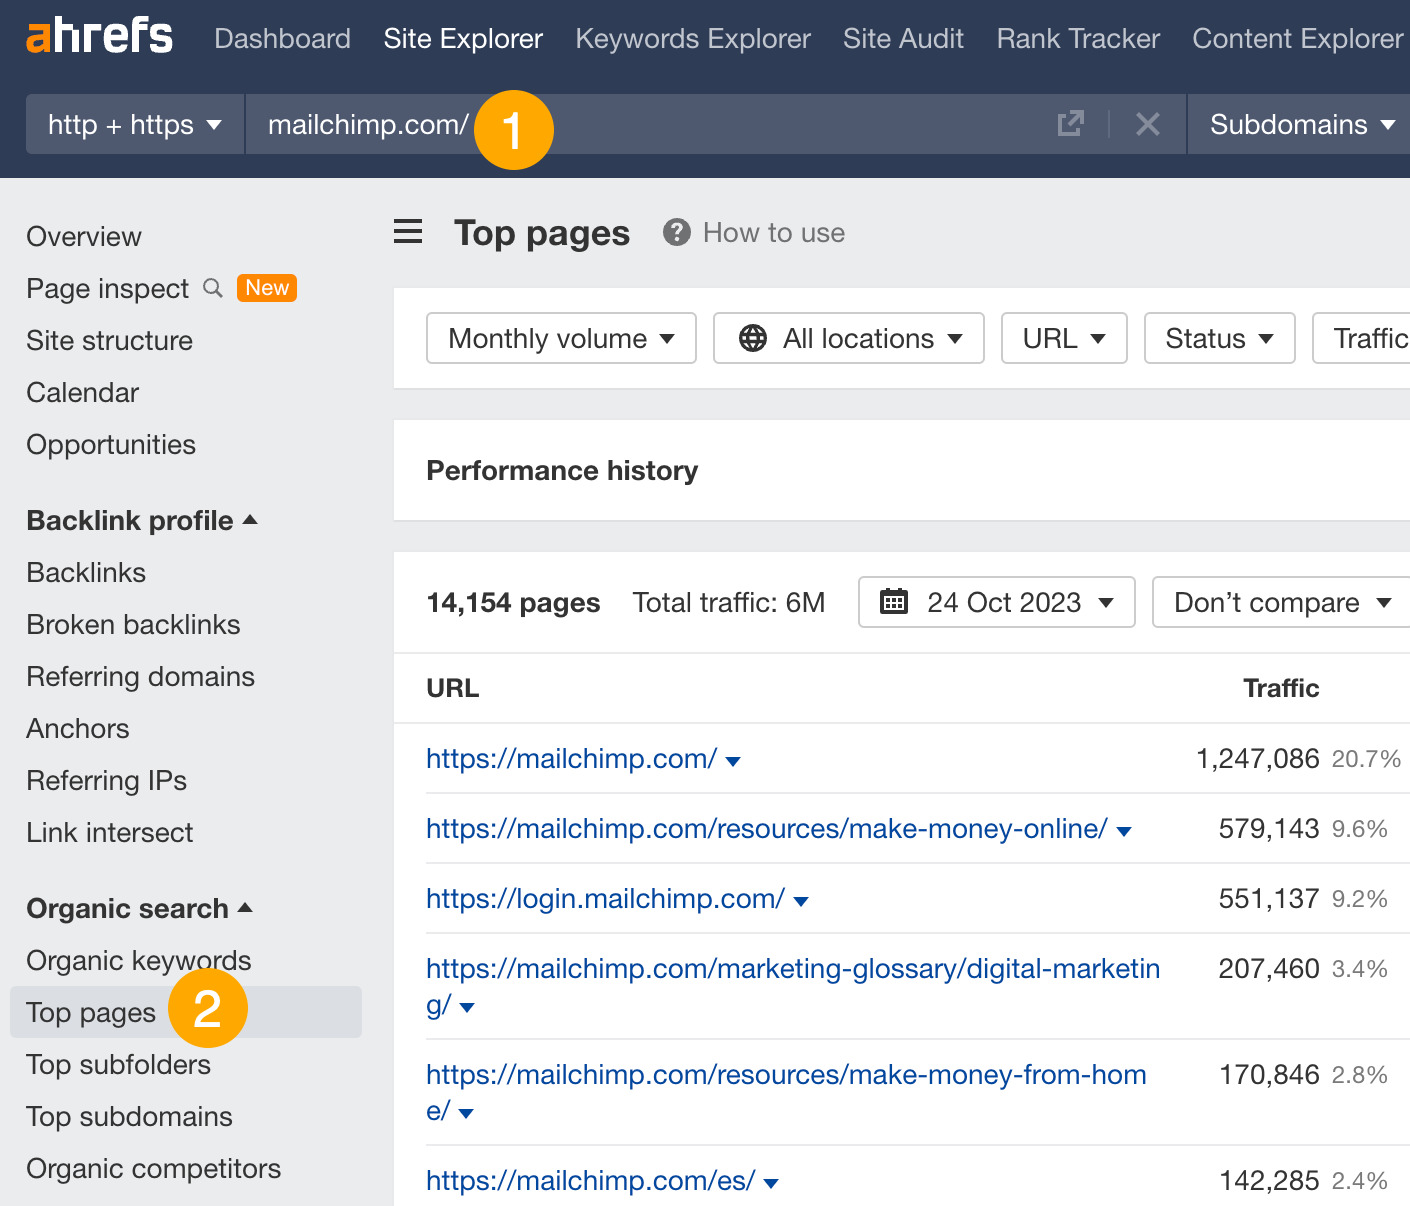1410x1206 pixels.
Task: Clear the search with the X icon
Action: (x=1147, y=123)
